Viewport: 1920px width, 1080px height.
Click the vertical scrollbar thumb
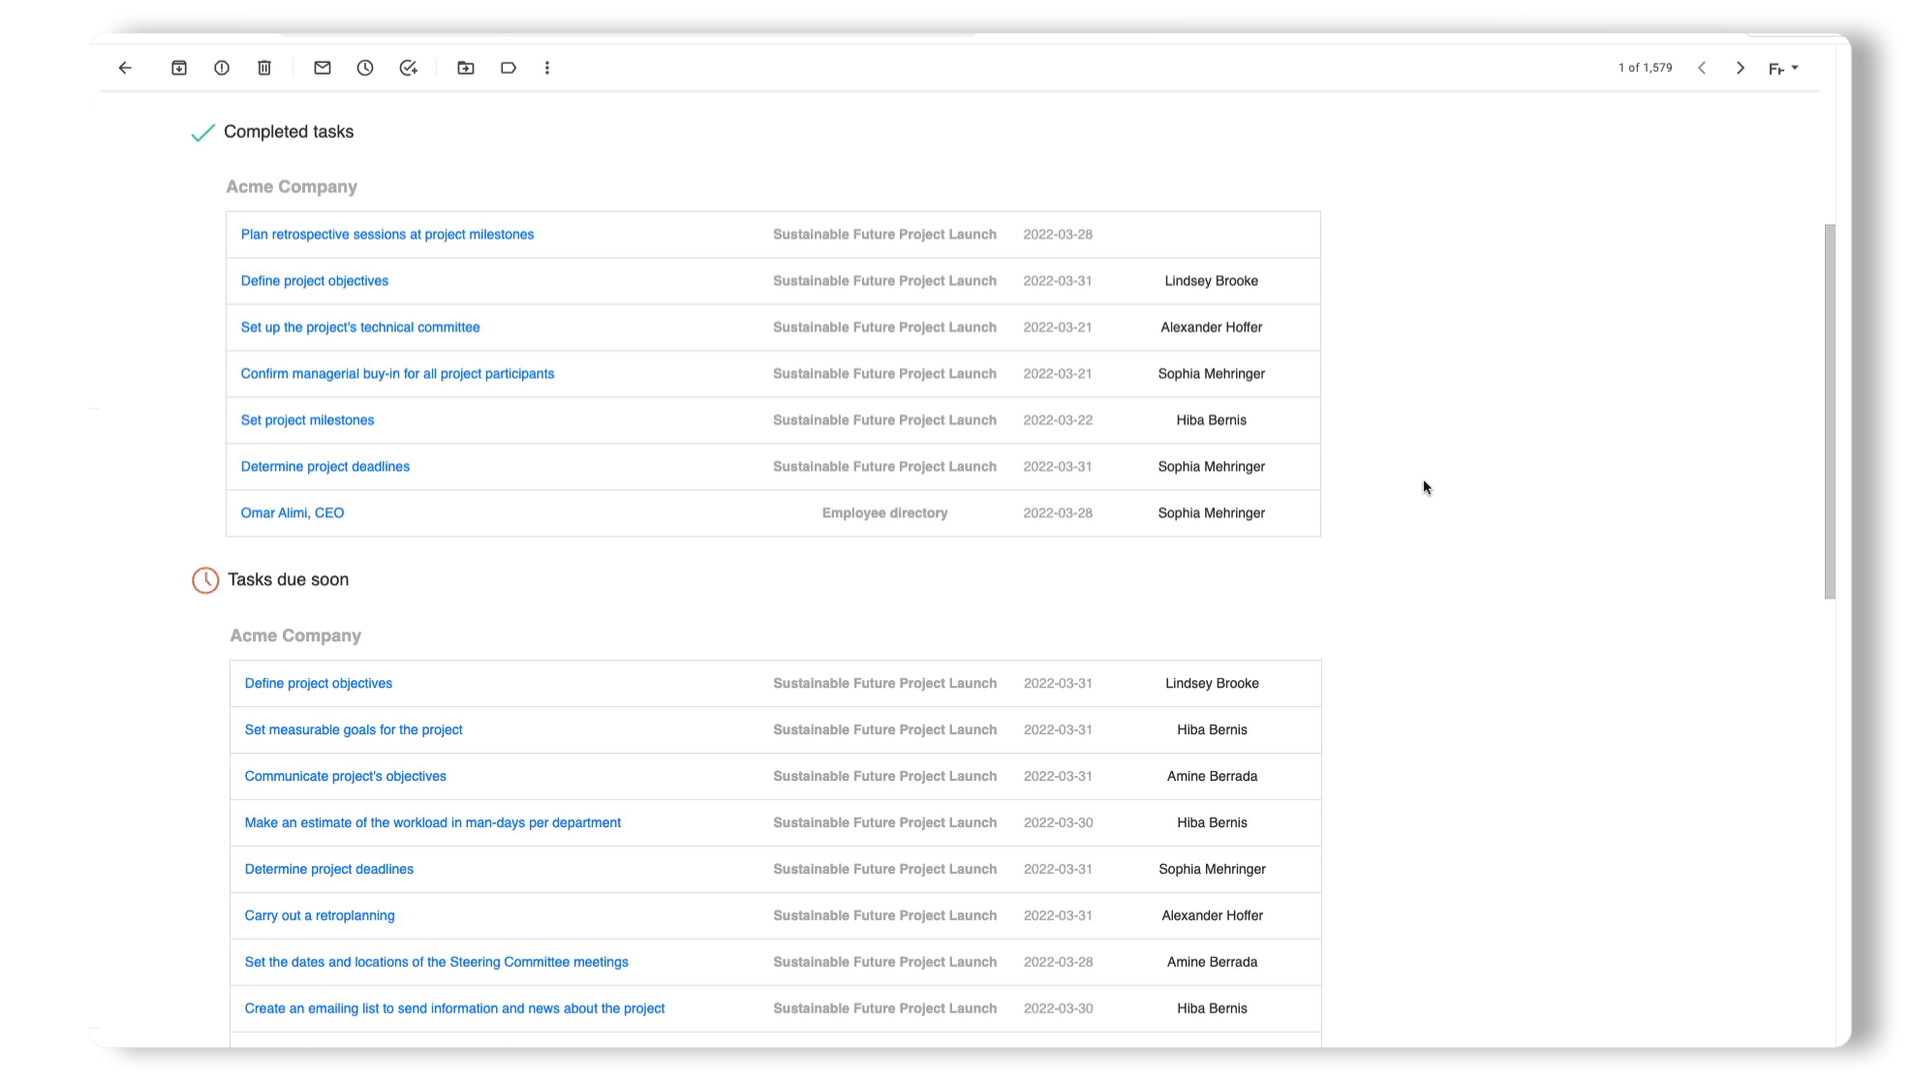(x=1830, y=411)
